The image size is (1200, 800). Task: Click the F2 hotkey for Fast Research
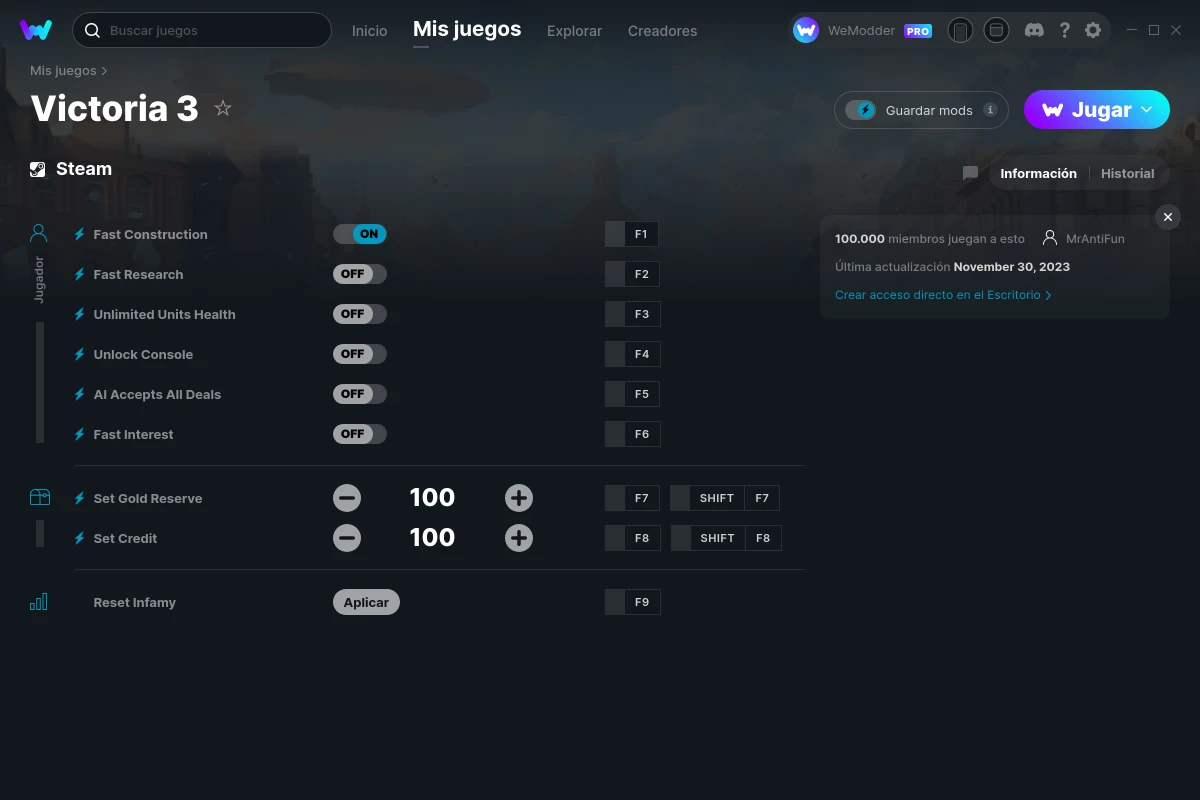(633, 274)
